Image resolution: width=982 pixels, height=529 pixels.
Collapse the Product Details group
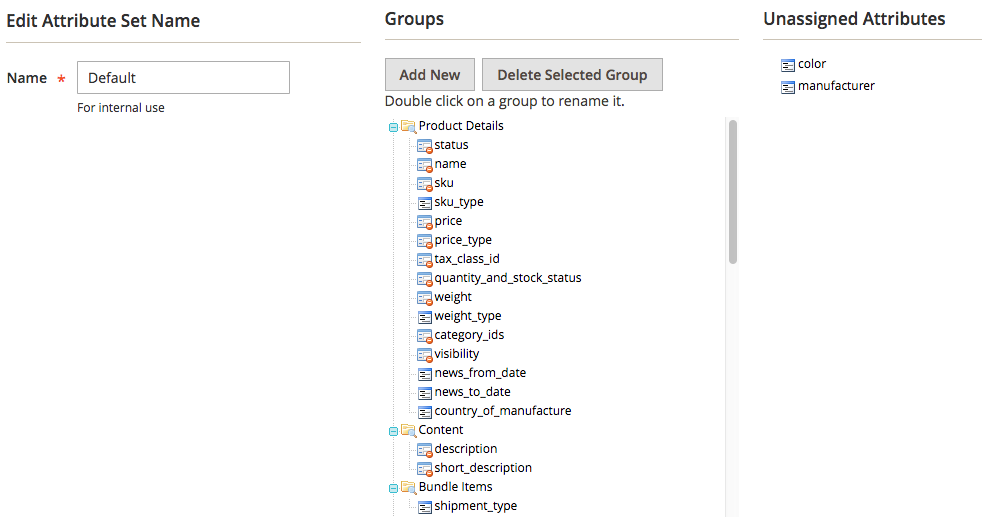click(393, 127)
